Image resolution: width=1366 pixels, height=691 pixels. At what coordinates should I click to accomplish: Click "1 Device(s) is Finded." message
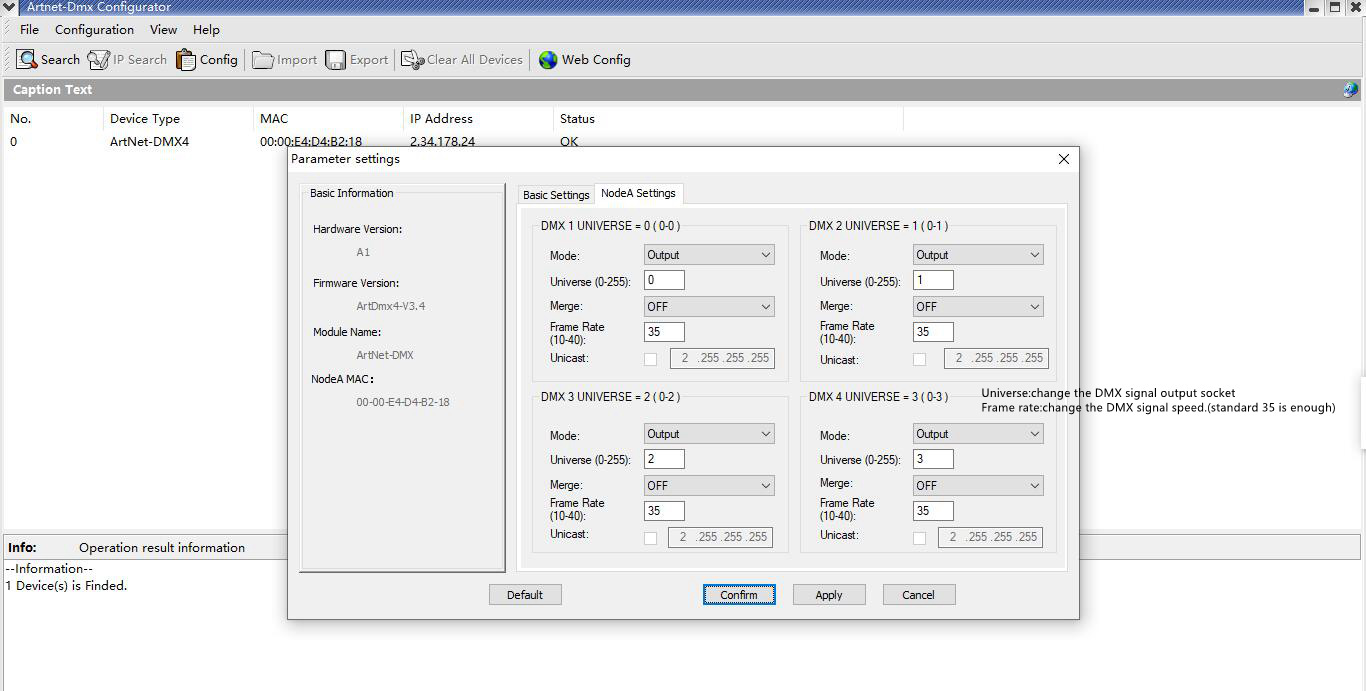point(66,586)
